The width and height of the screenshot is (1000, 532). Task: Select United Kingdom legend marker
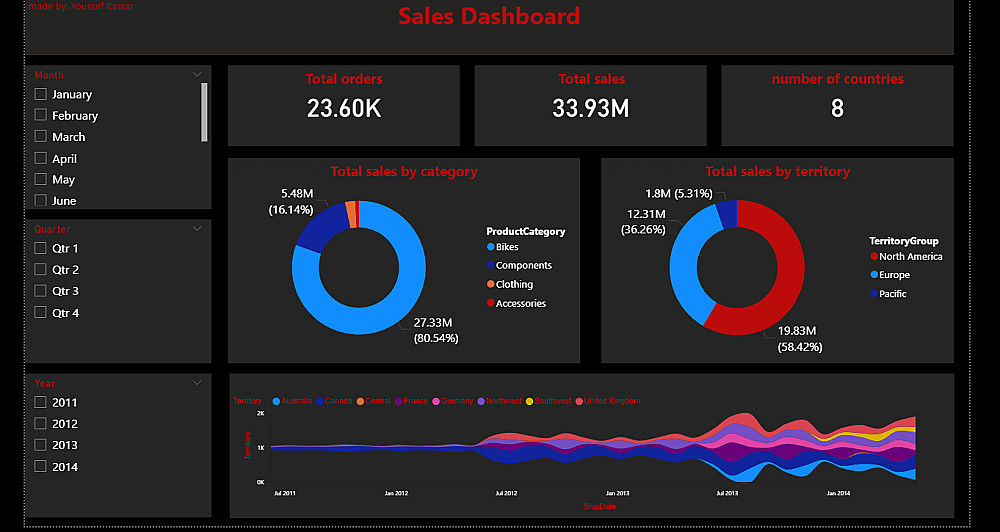point(579,401)
